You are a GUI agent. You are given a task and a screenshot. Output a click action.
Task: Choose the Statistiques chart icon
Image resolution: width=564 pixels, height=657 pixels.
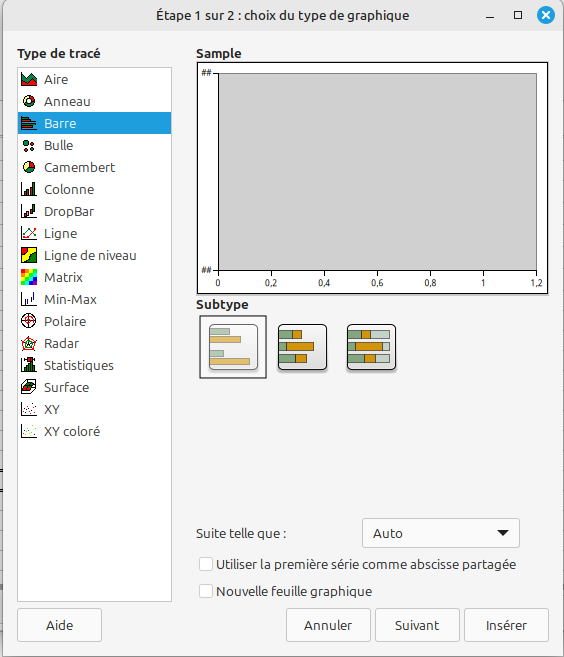click(29, 365)
